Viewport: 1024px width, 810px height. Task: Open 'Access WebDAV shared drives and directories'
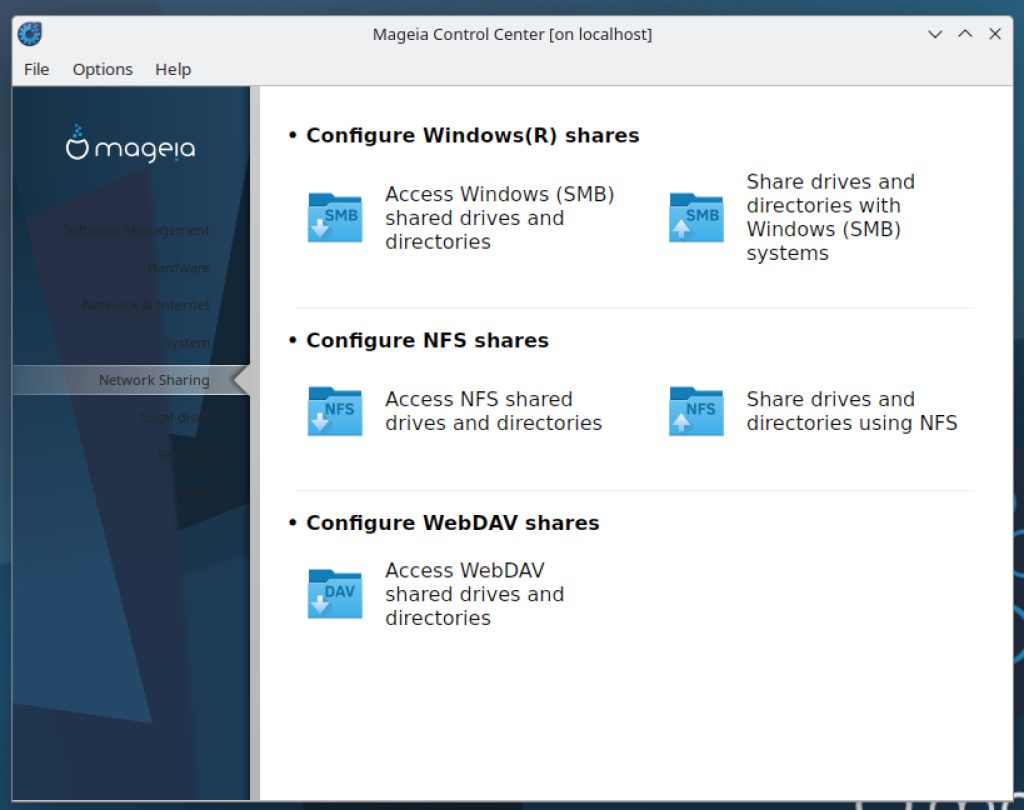pyautogui.click(x=474, y=594)
